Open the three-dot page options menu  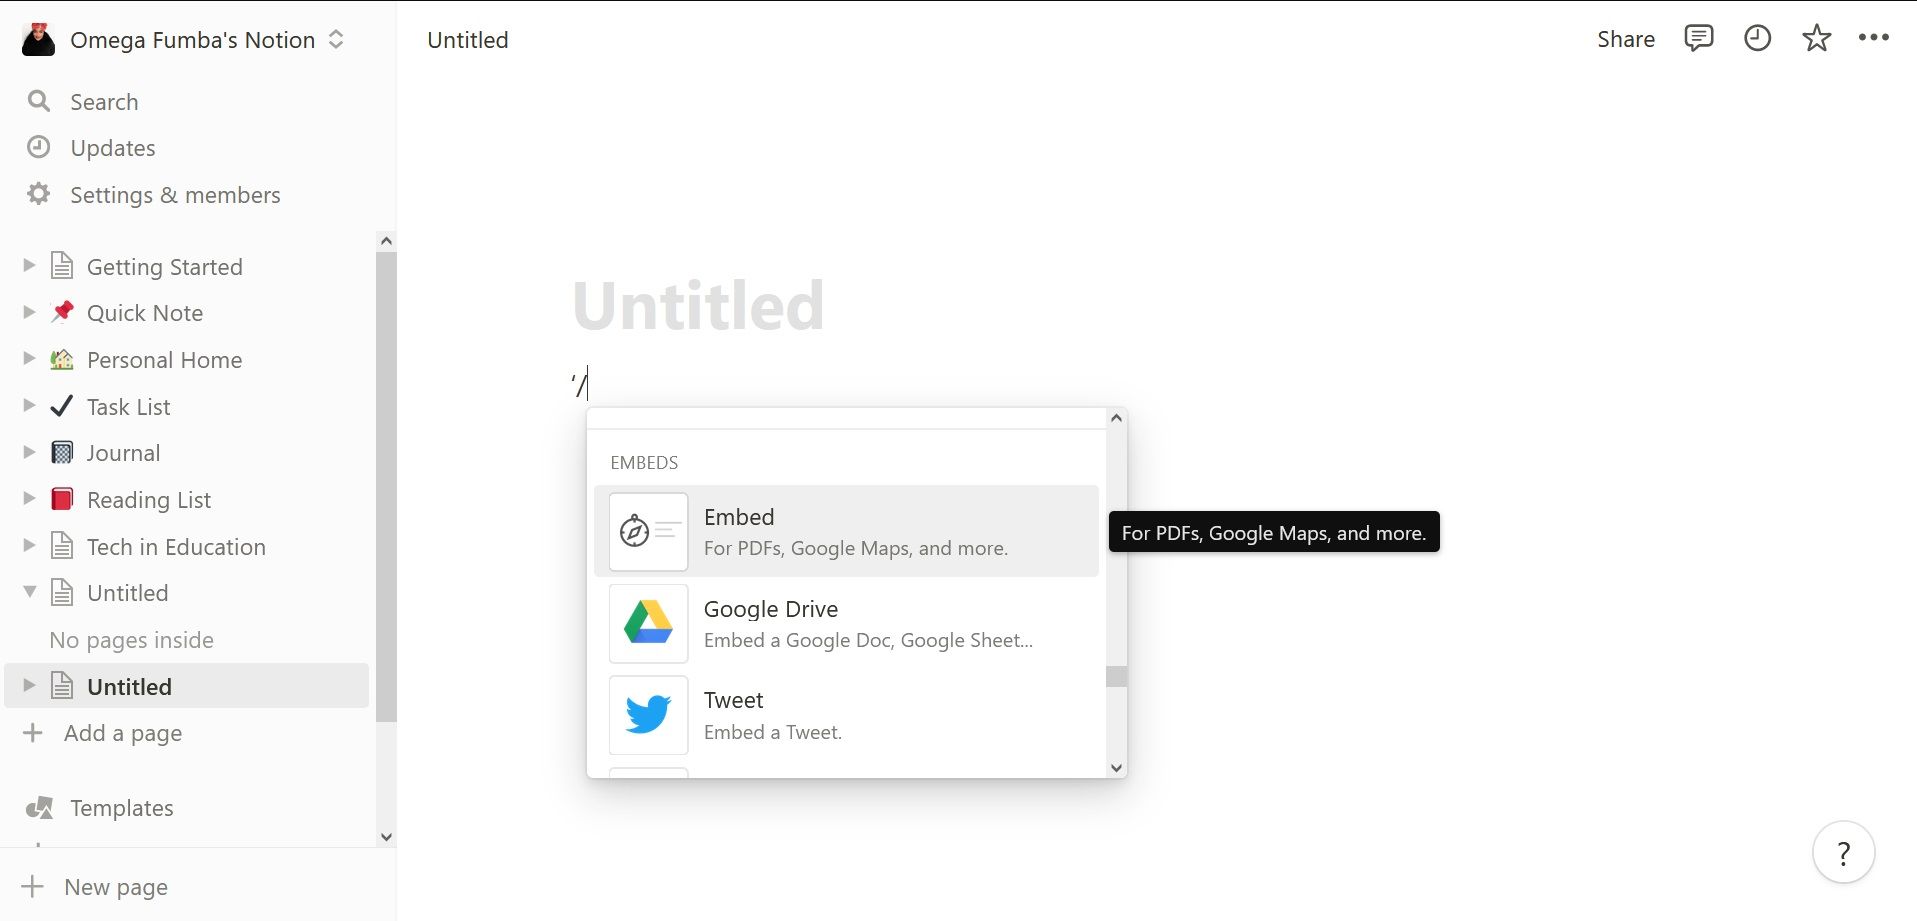point(1873,38)
